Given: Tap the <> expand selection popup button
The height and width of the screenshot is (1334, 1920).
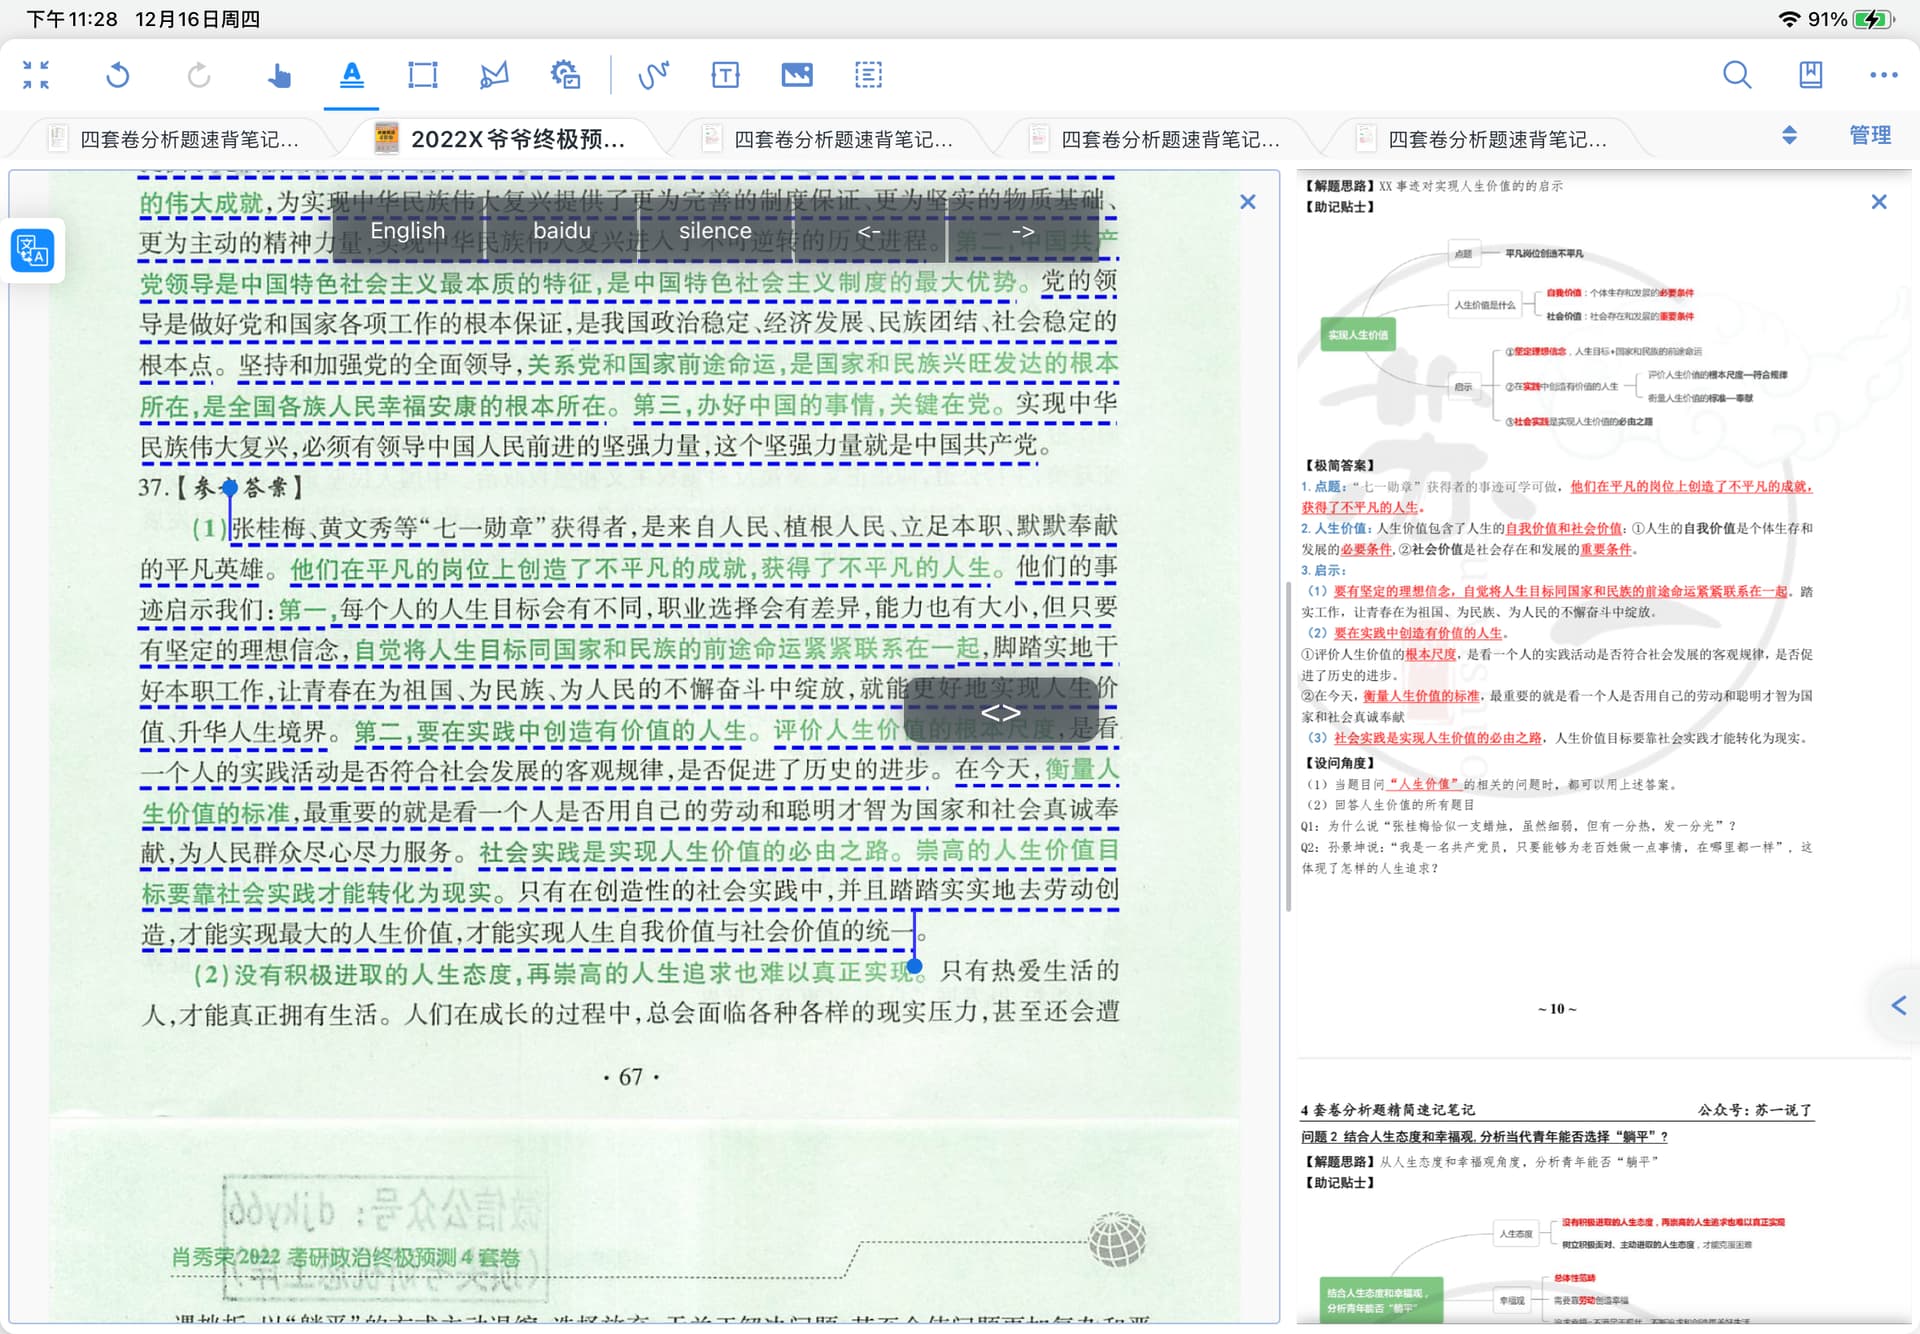Looking at the screenshot, I should tap(1001, 712).
